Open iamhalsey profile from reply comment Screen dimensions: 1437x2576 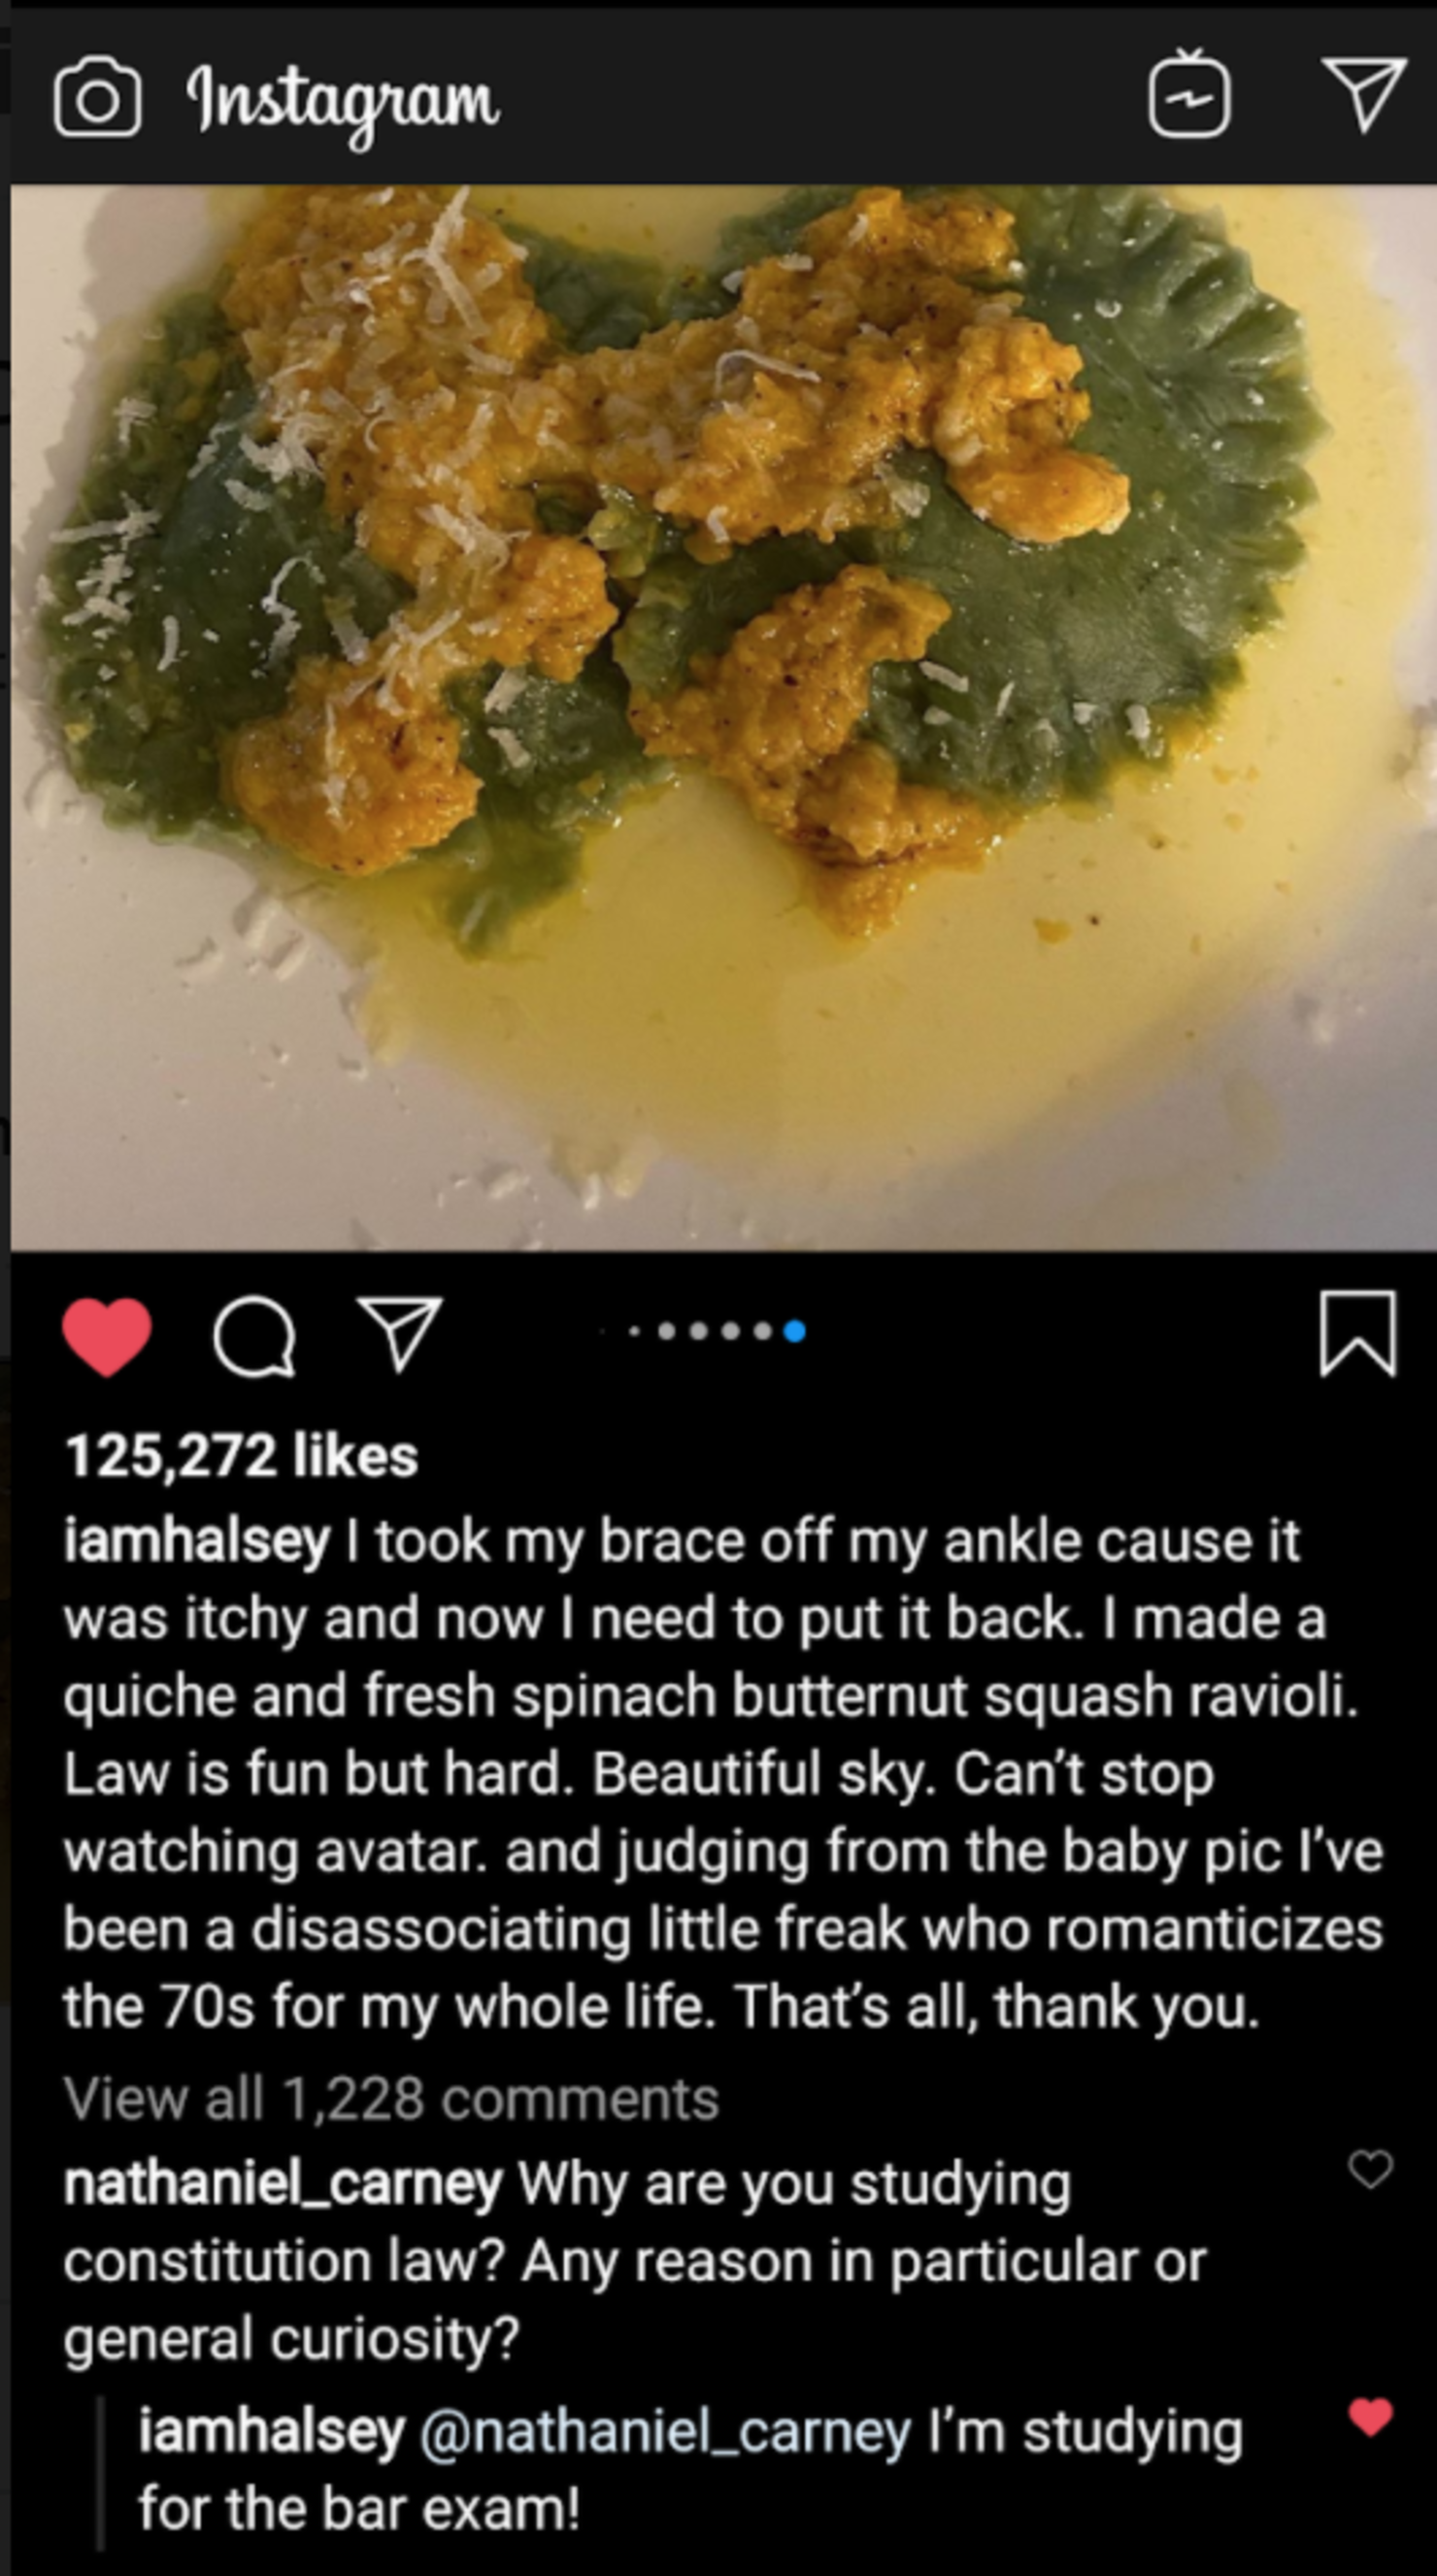click(271, 2432)
